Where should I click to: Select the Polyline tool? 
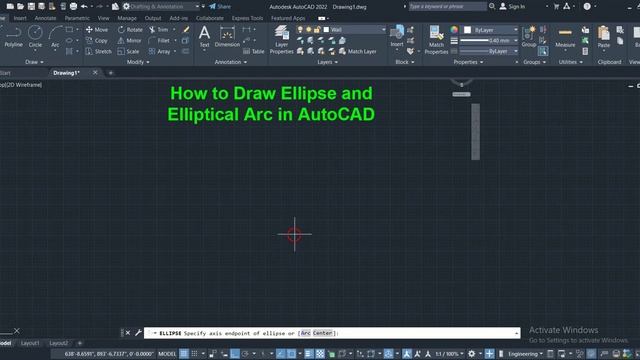click(13, 37)
